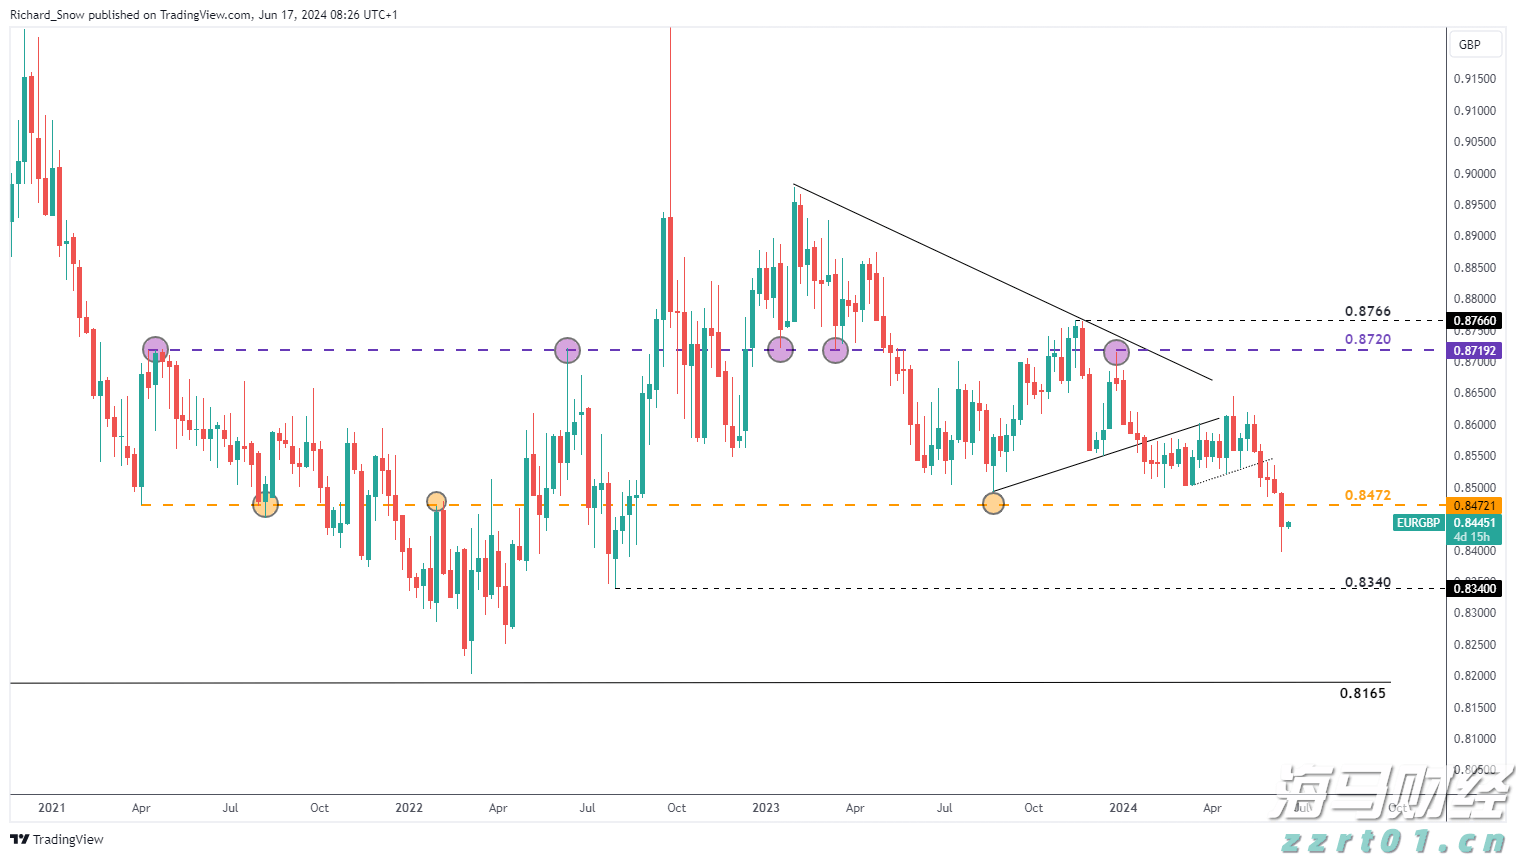1516x857 pixels.
Task: Click the 0.82000 price scale label
Action: [1475, 676]
